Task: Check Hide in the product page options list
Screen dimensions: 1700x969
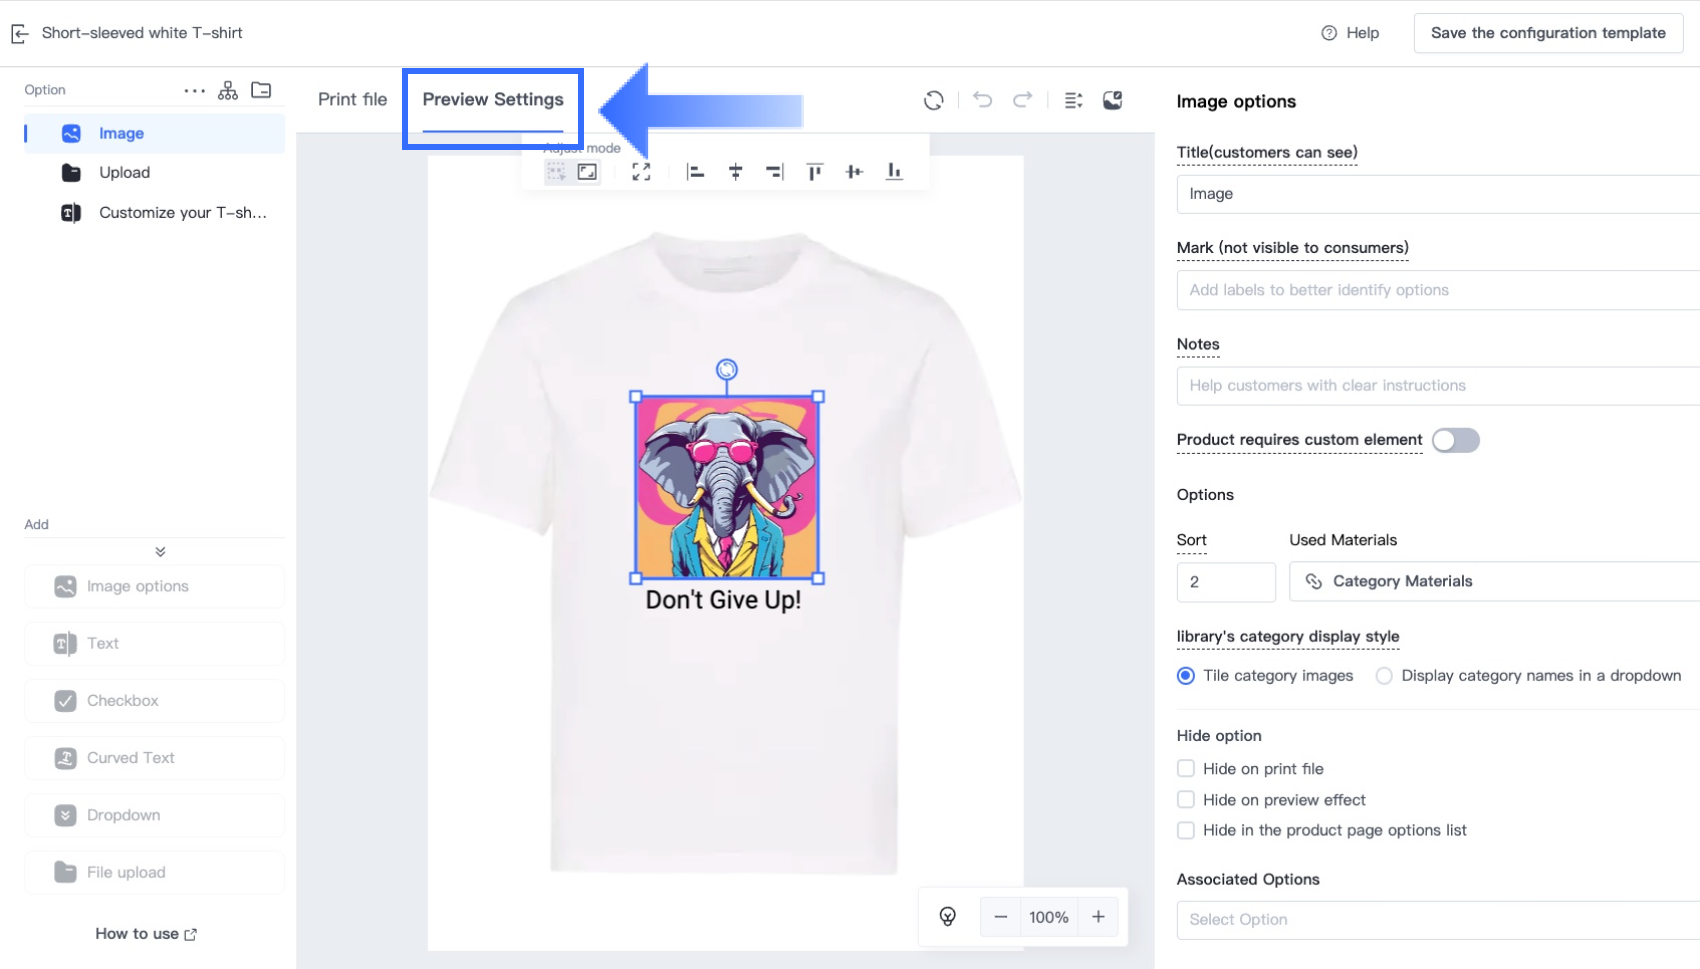Action: coord(1186,830)
